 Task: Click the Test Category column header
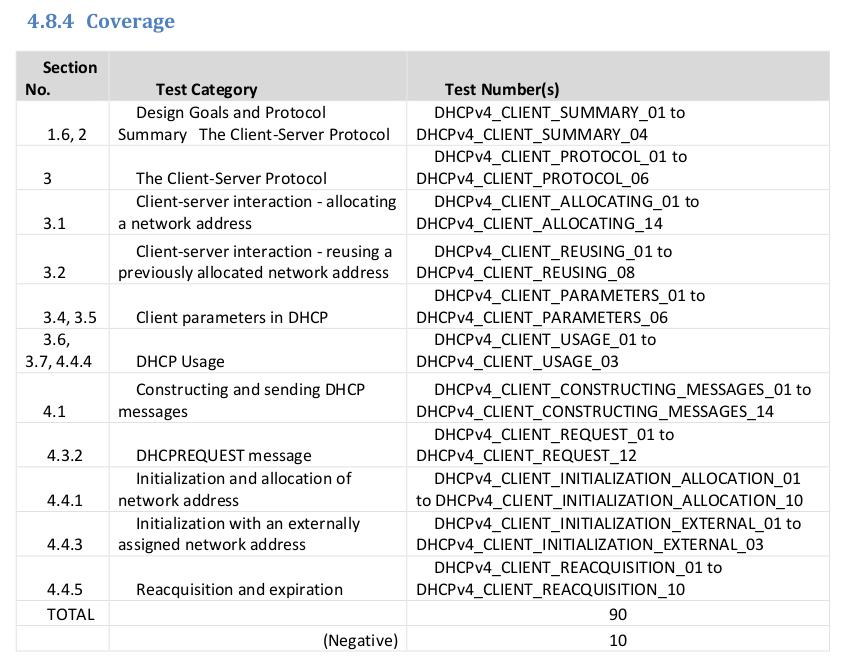(x=206, y=89)
